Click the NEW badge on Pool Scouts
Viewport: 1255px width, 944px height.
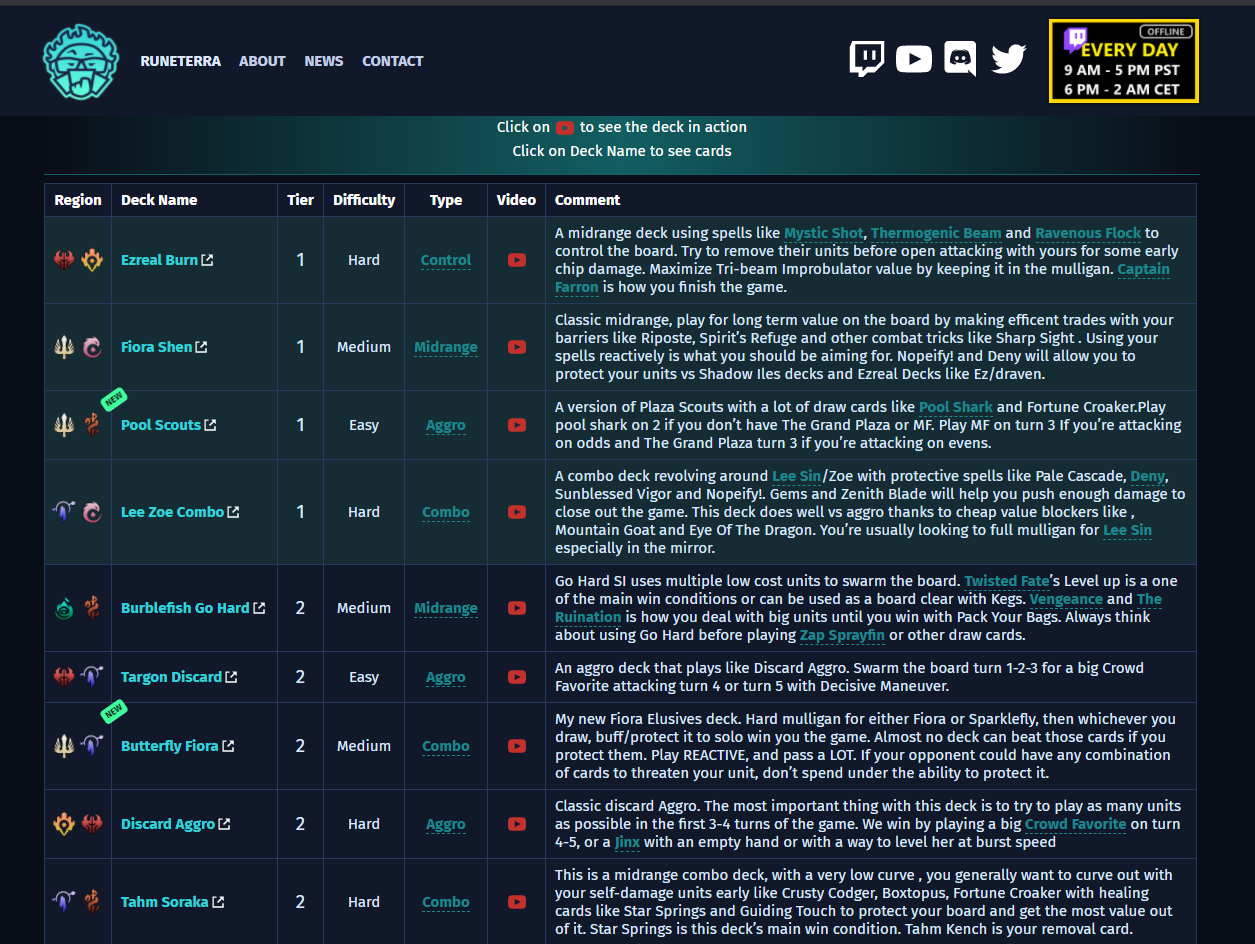(114, 400)
